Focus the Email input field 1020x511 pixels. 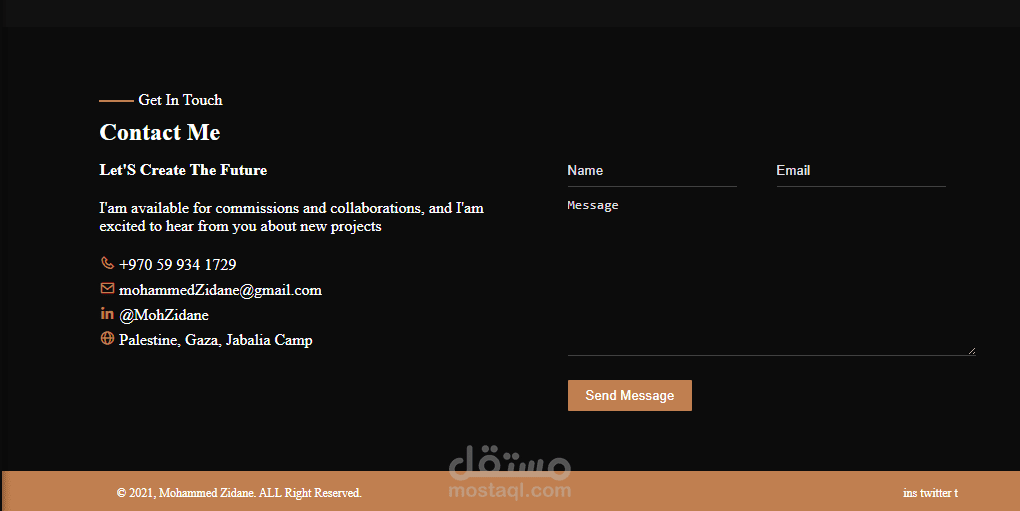[861, 171]
